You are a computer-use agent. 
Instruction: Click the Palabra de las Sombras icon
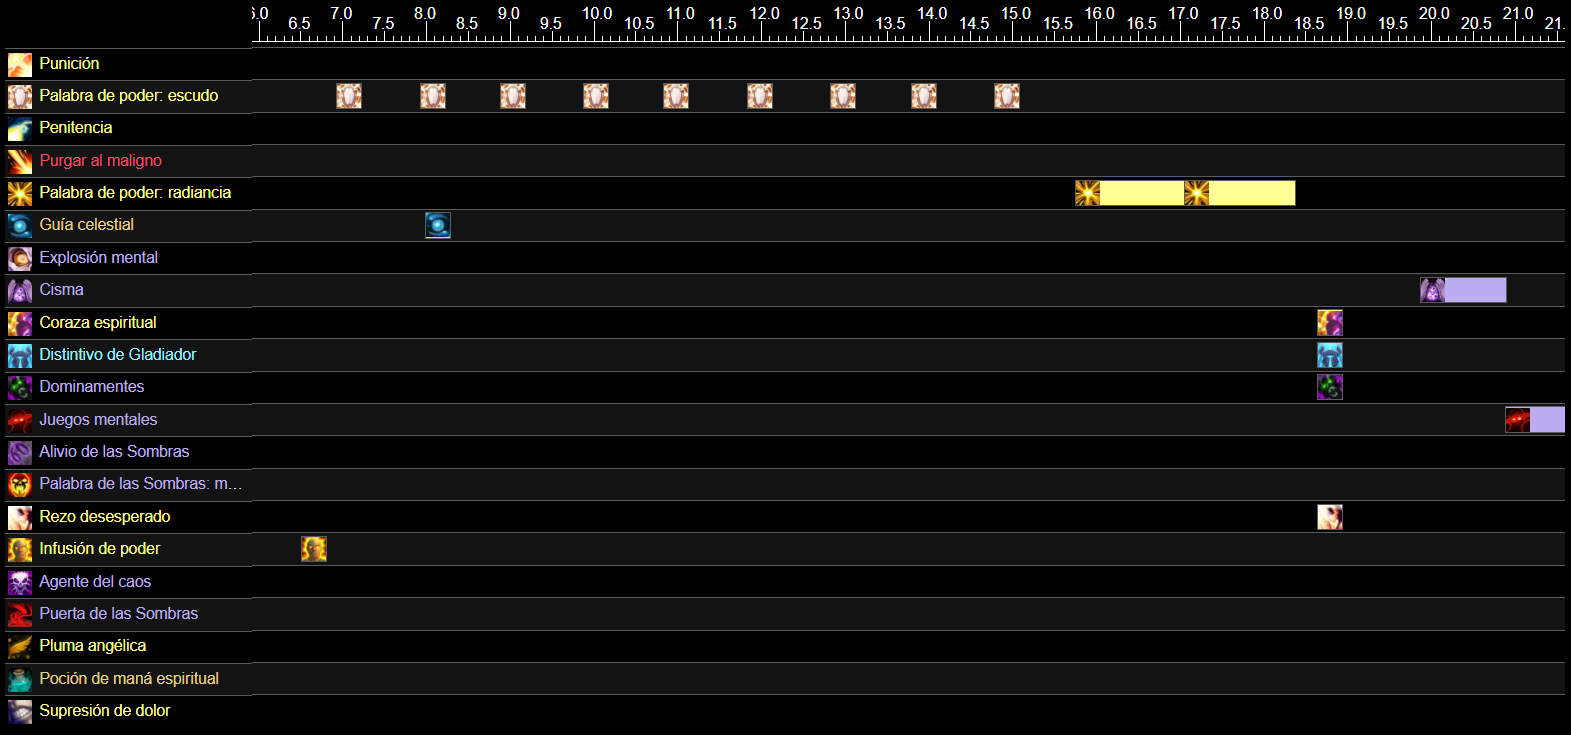(x=20, y=485)
